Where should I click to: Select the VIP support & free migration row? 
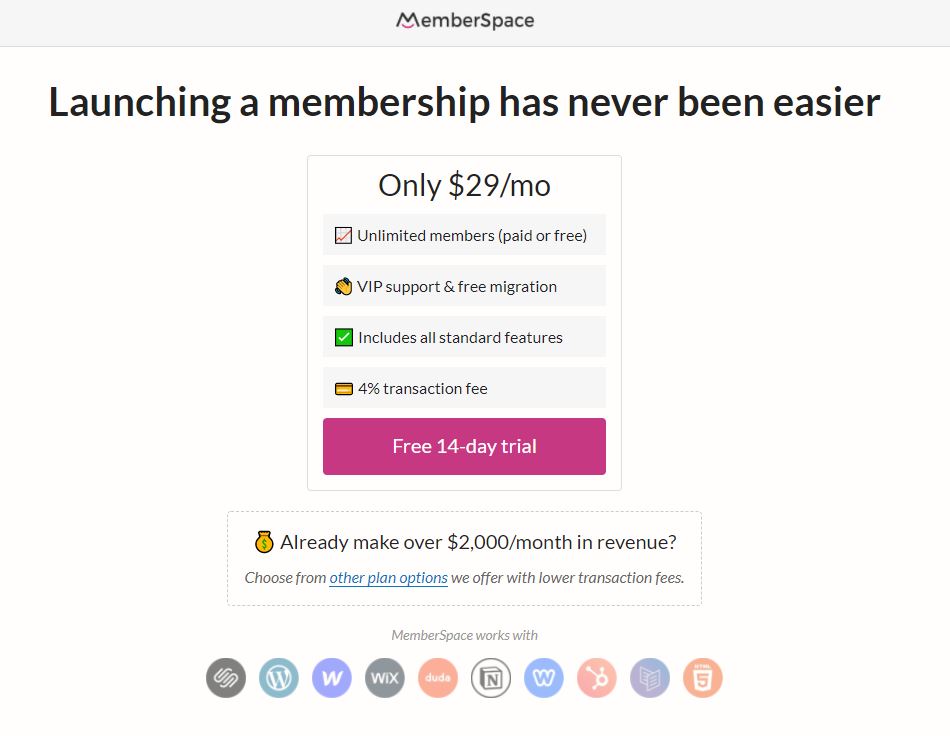tap(464, 286)
